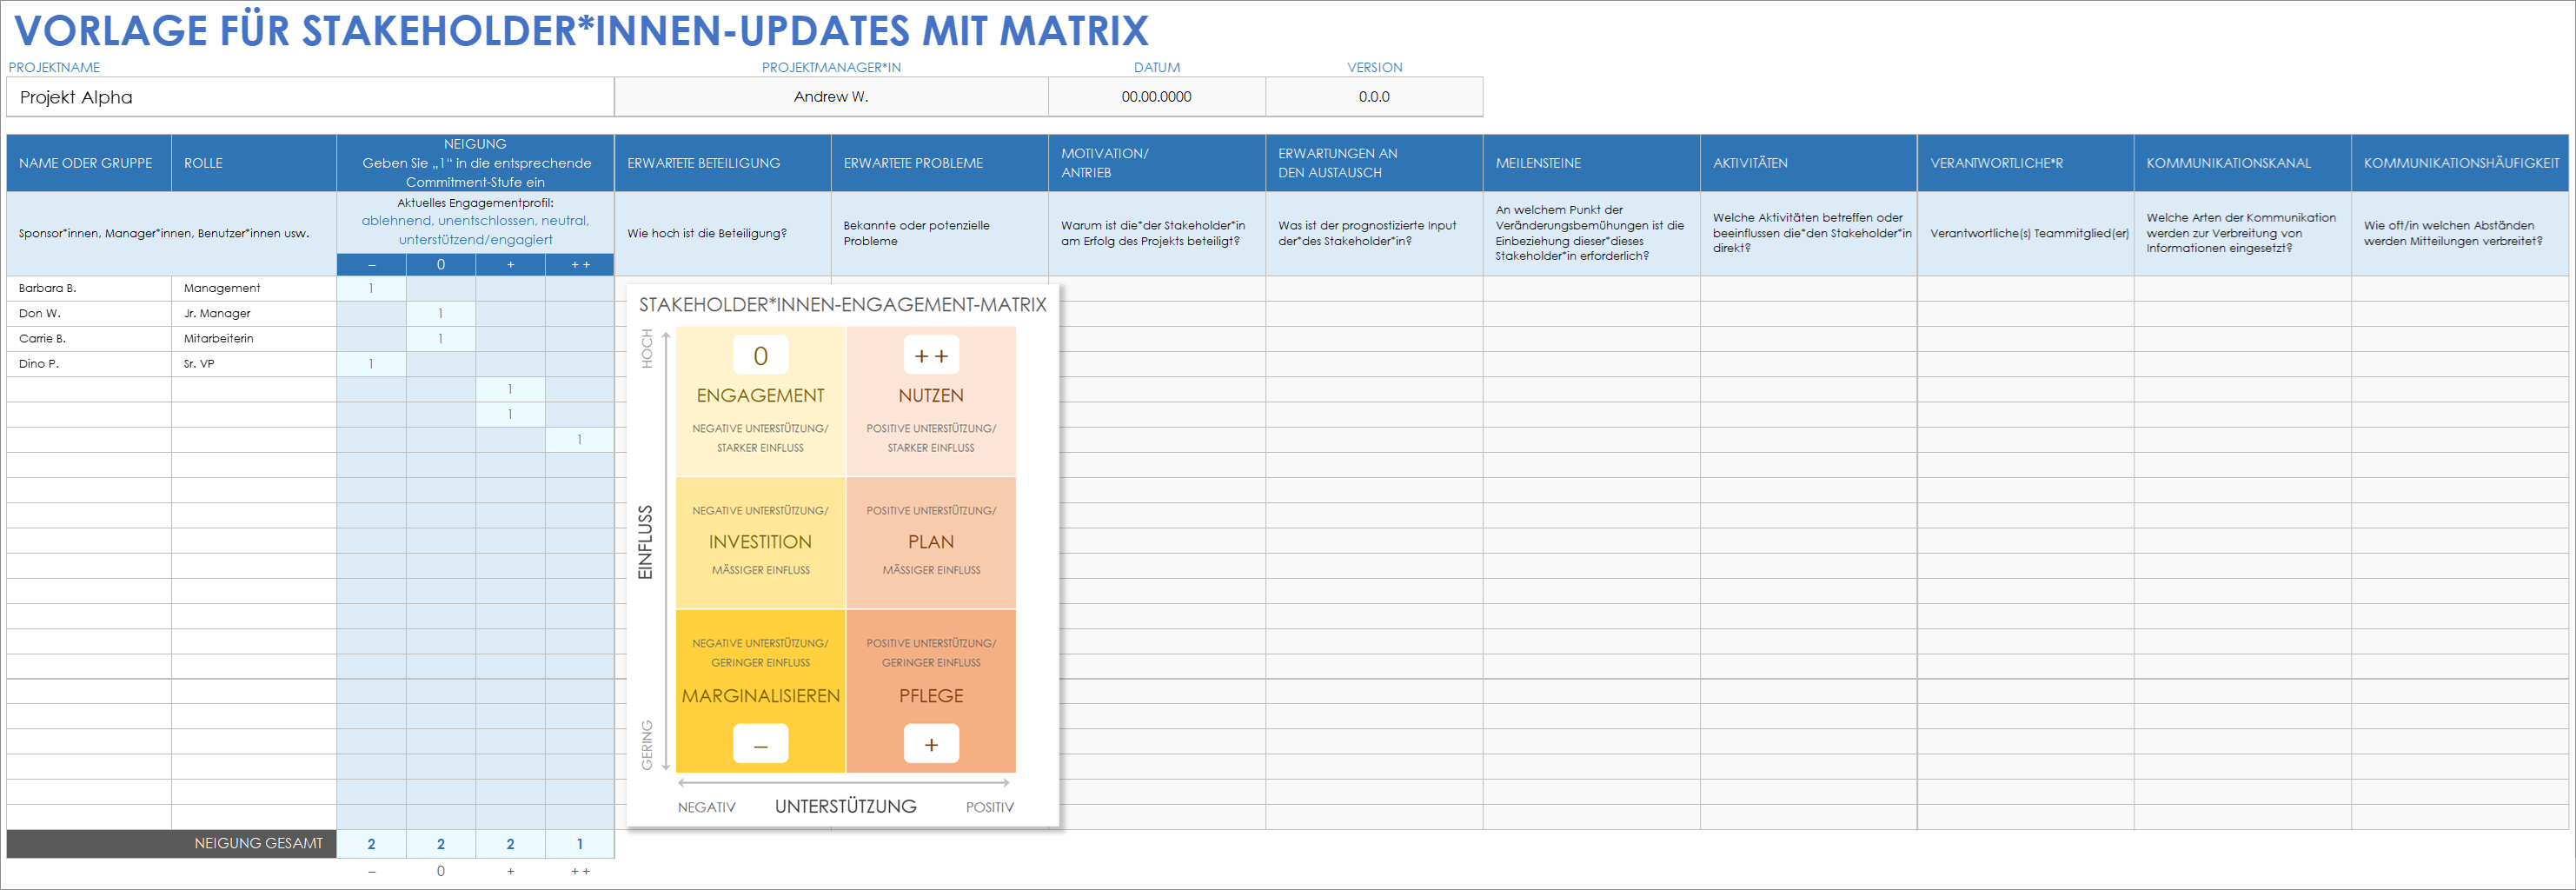
Task: Select the Projekt Alpha project name field
Action: [x=310, y=97]
